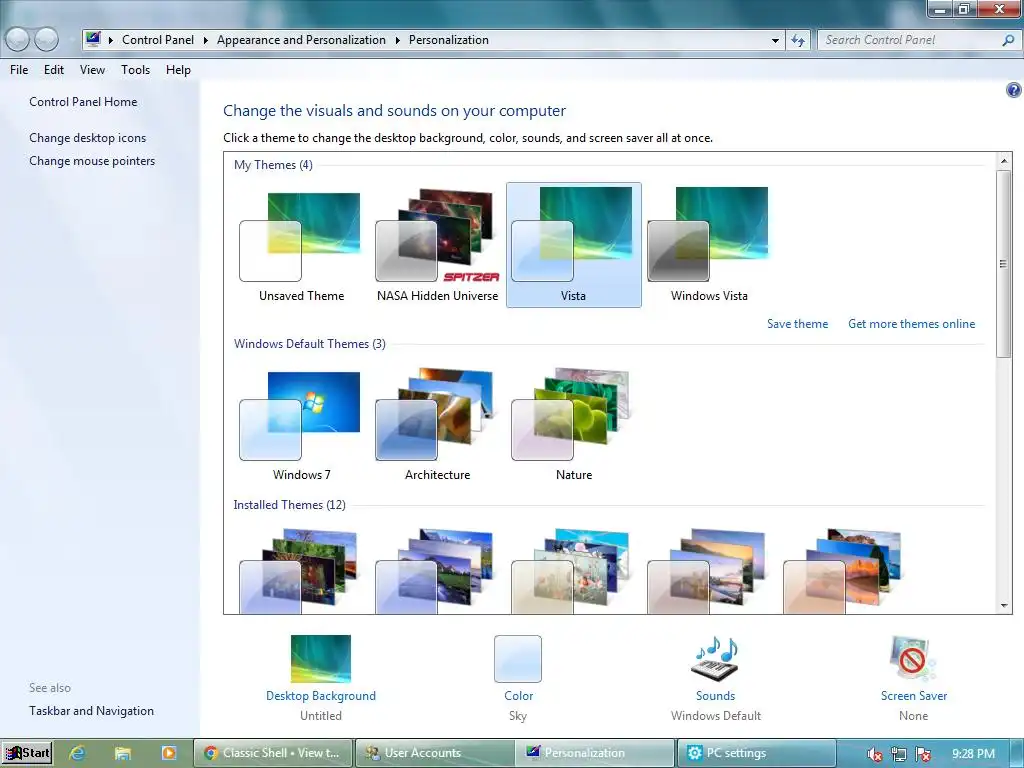Open the Screen Saver icon

point(913,658)
